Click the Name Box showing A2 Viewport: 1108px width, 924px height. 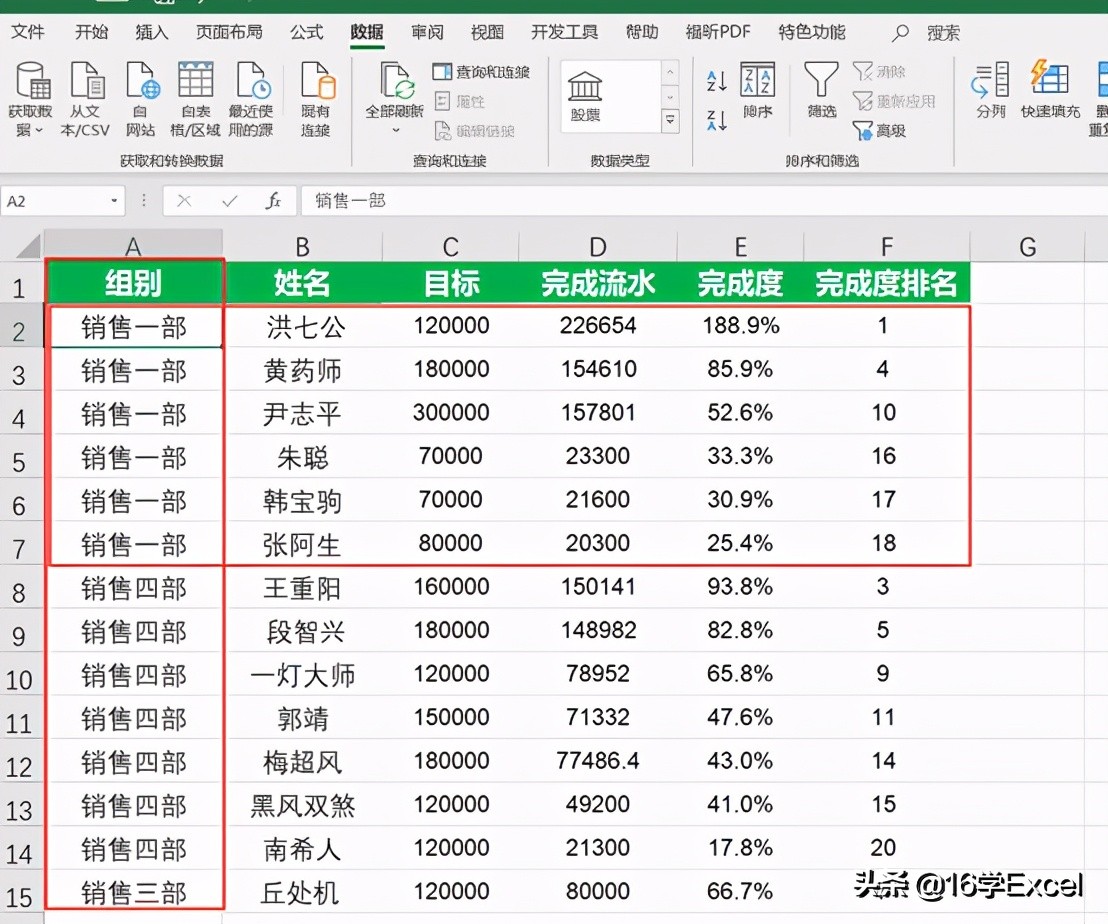point(62,201)
